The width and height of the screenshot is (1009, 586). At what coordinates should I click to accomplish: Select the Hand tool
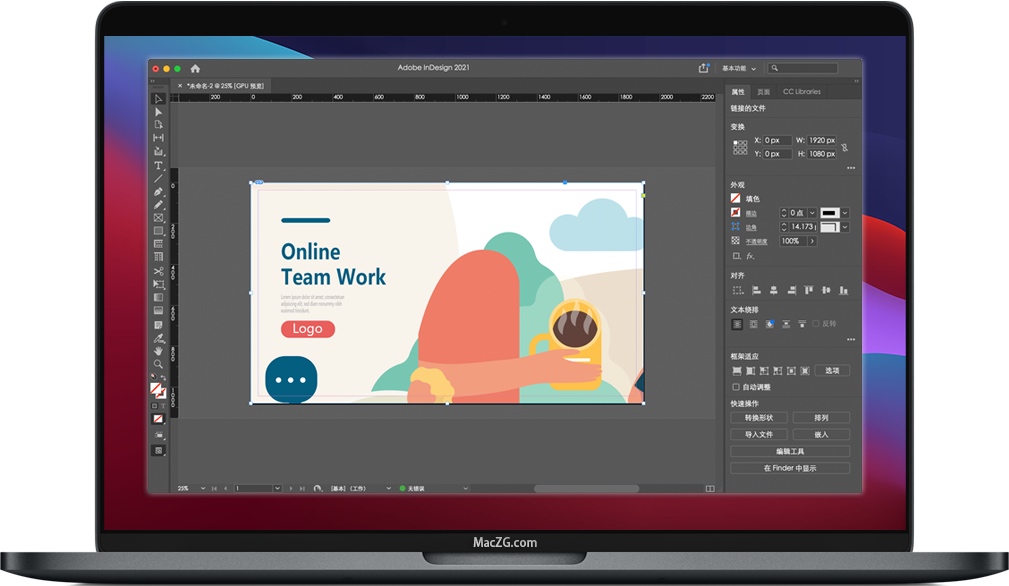click(x=158, y=351)
